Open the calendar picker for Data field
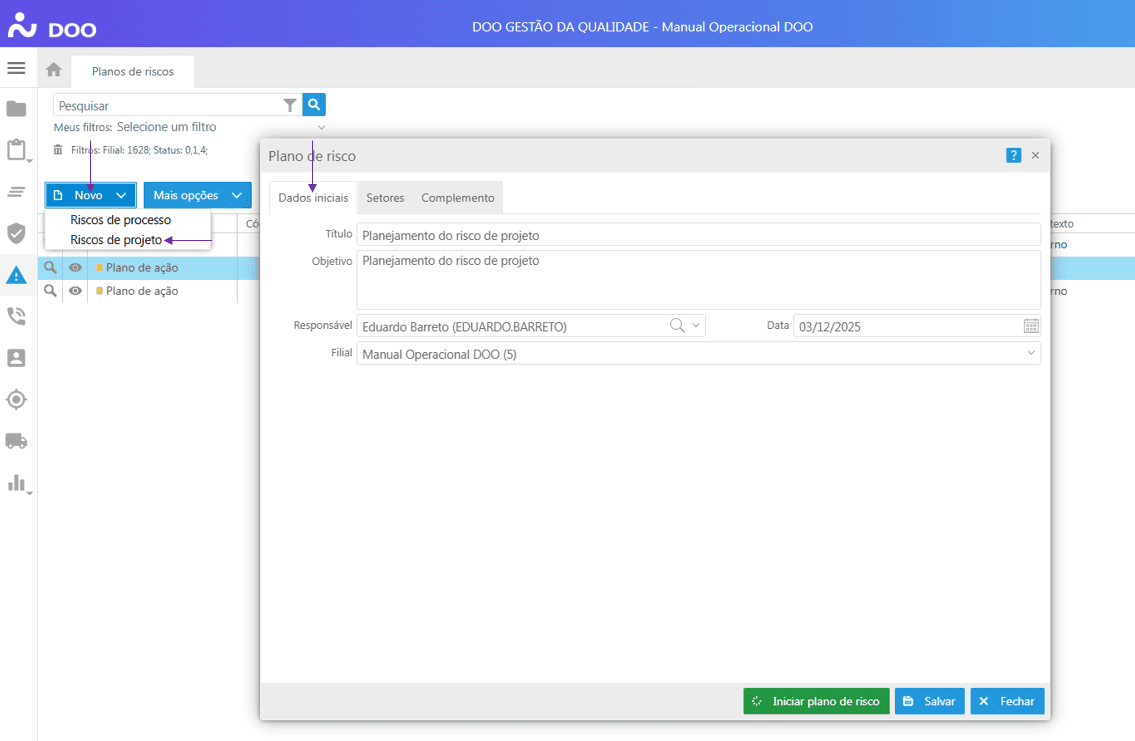 pos(1031,326)
